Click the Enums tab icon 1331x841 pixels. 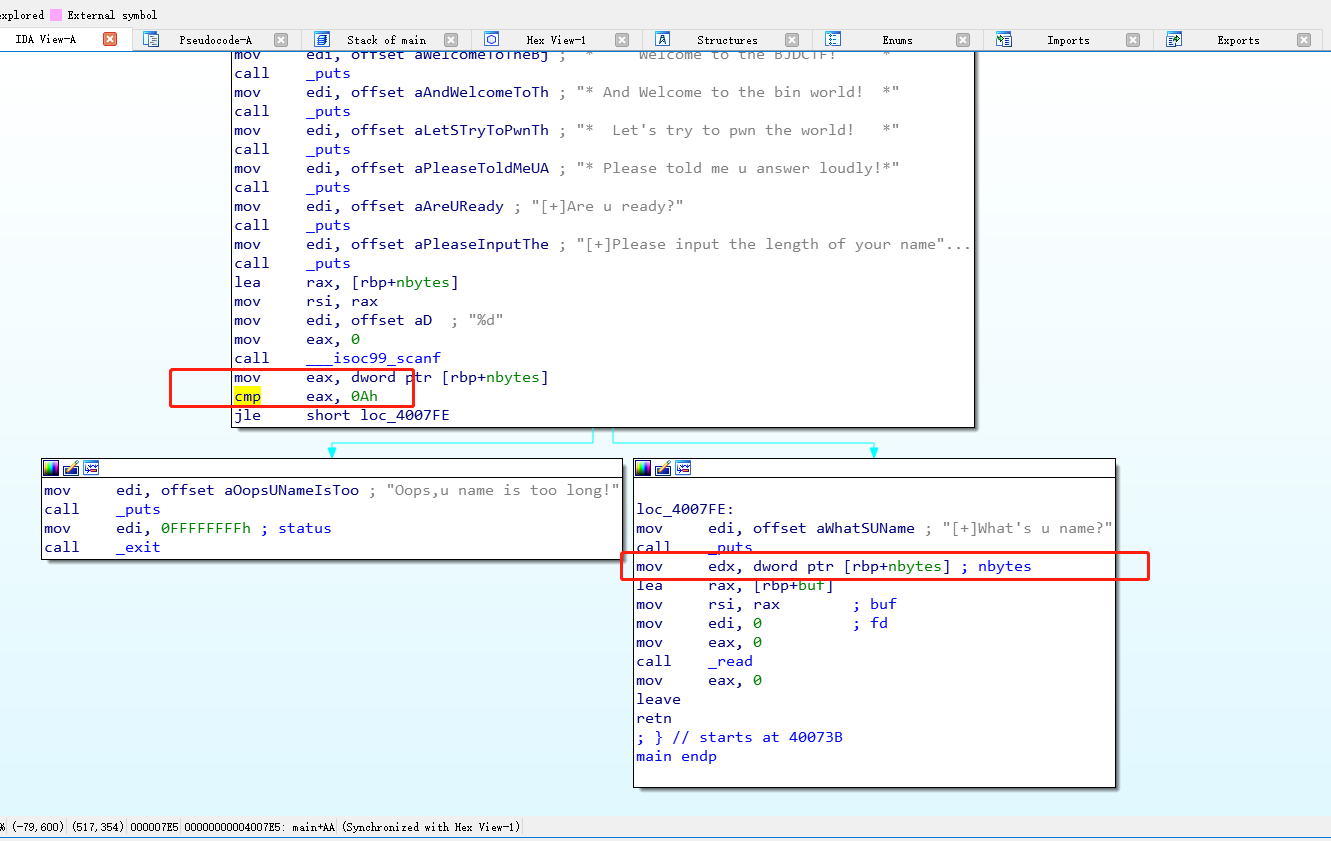[x=832, y=39]
